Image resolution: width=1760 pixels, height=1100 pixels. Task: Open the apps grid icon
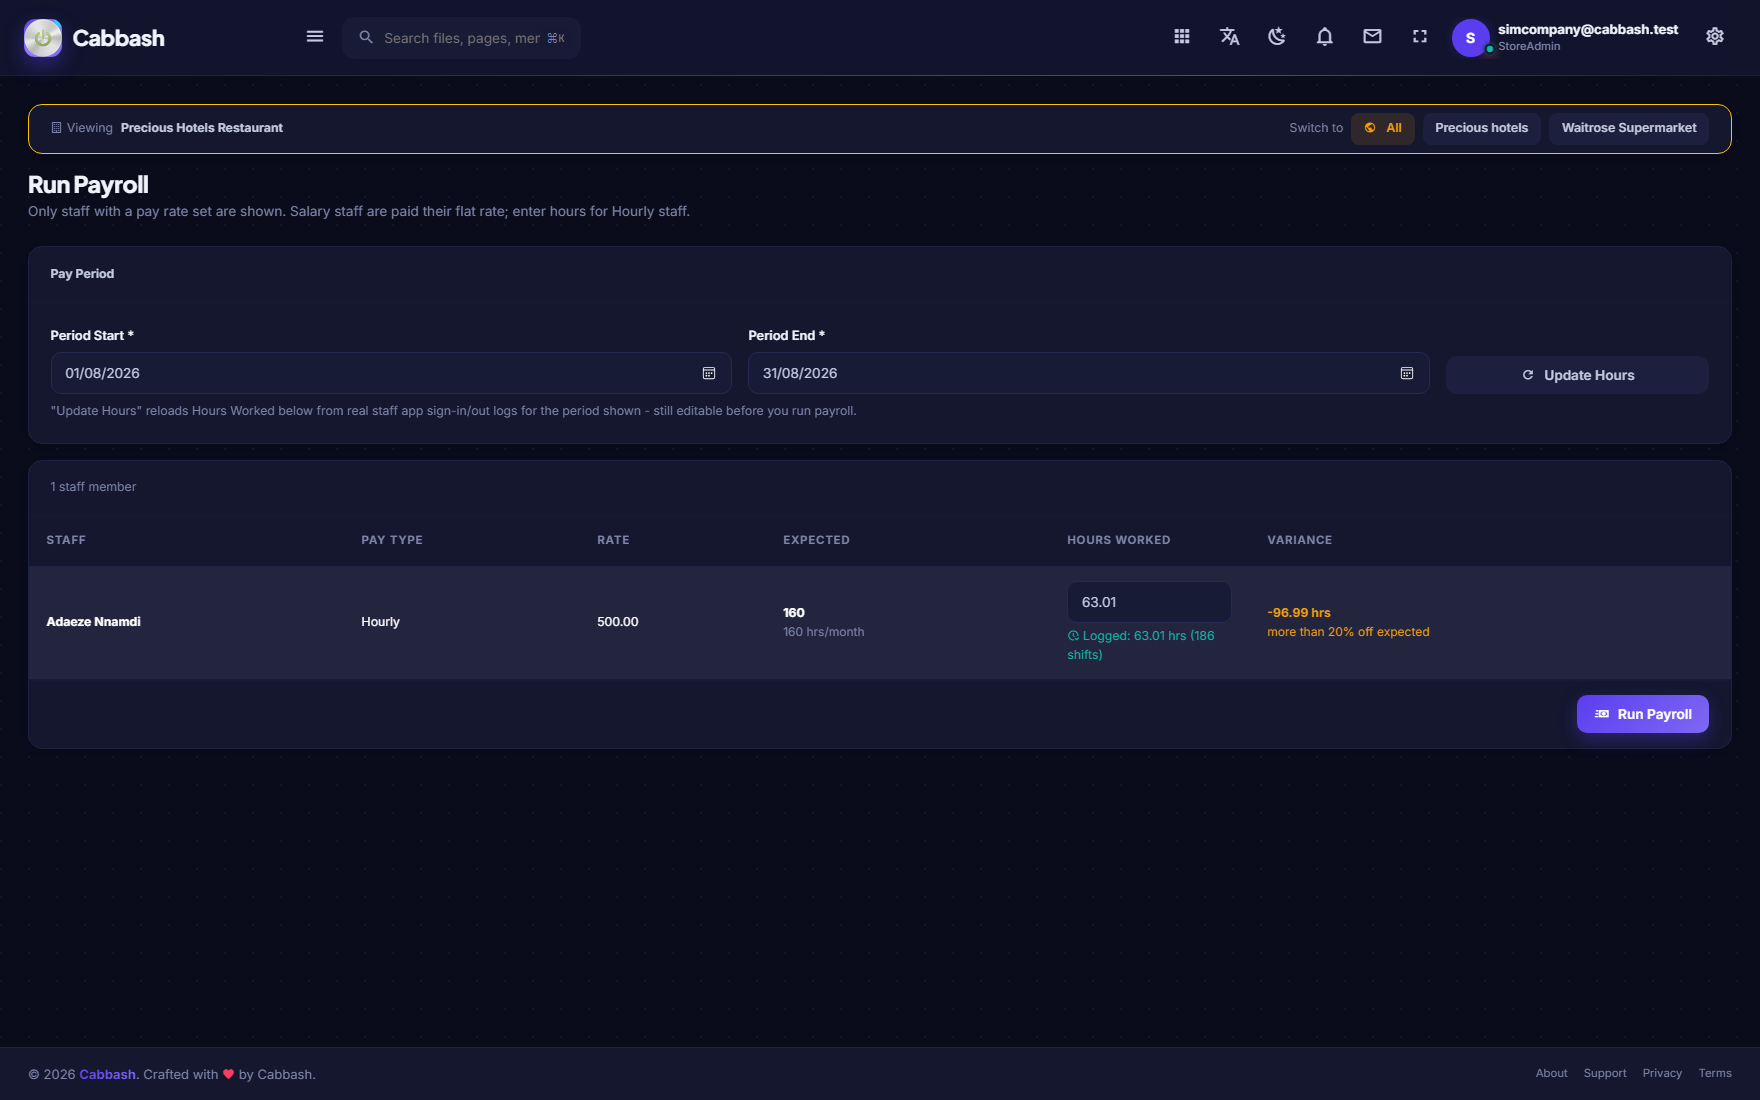tap(1182, 37)
